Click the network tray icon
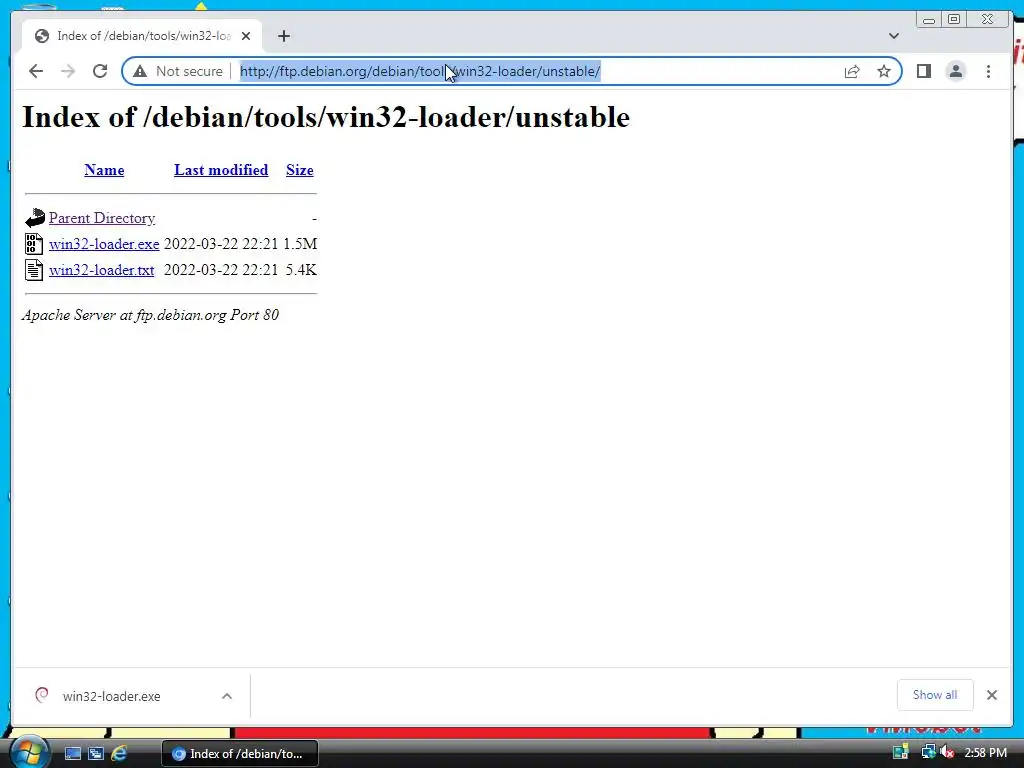Screen dimensions: 1024x768 pyautogui.click(x=927, y=752)
